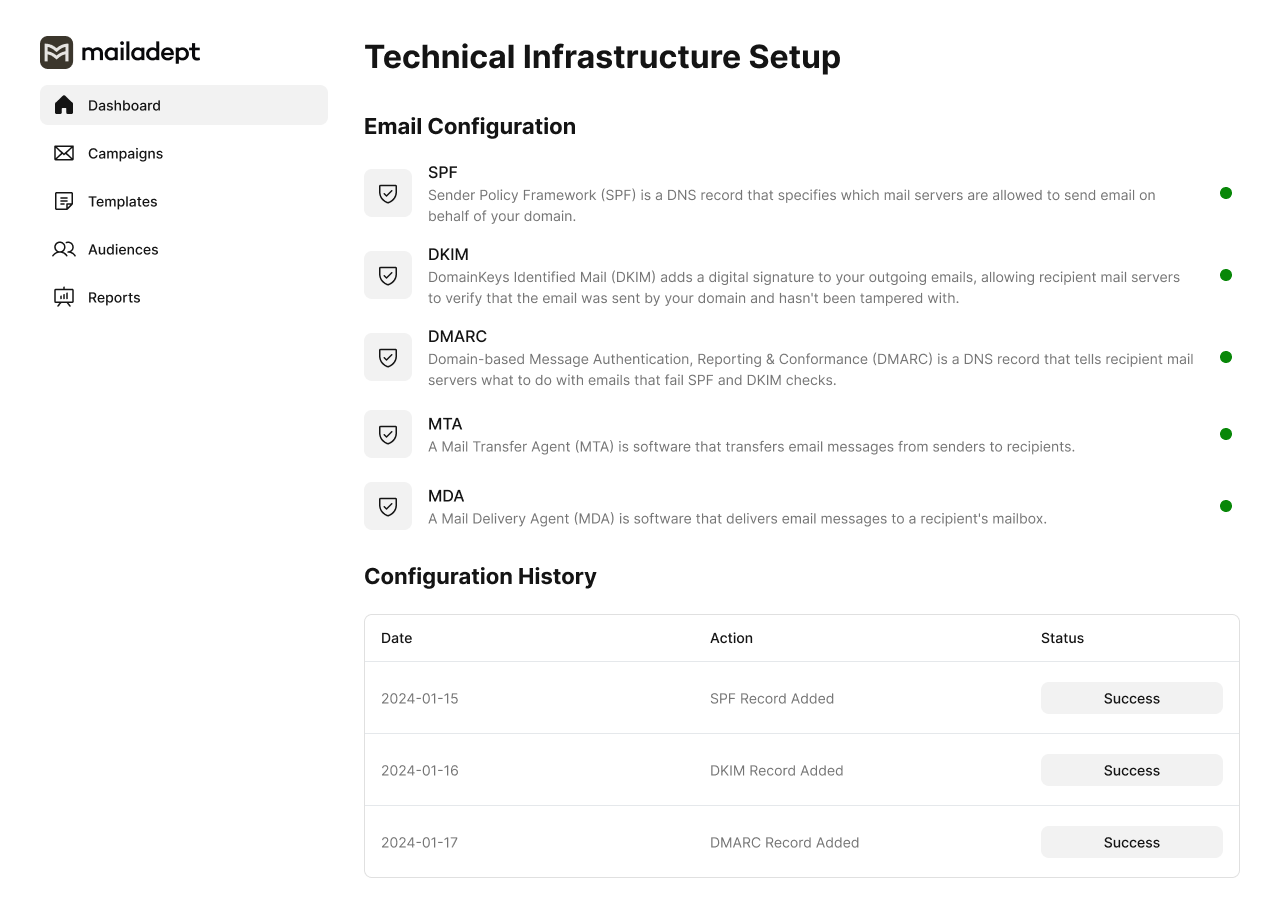Viewport: 1280px width, 909px height.
Task: Click Success status for DMARC Record Added
Action: [x=1132, y=842]
